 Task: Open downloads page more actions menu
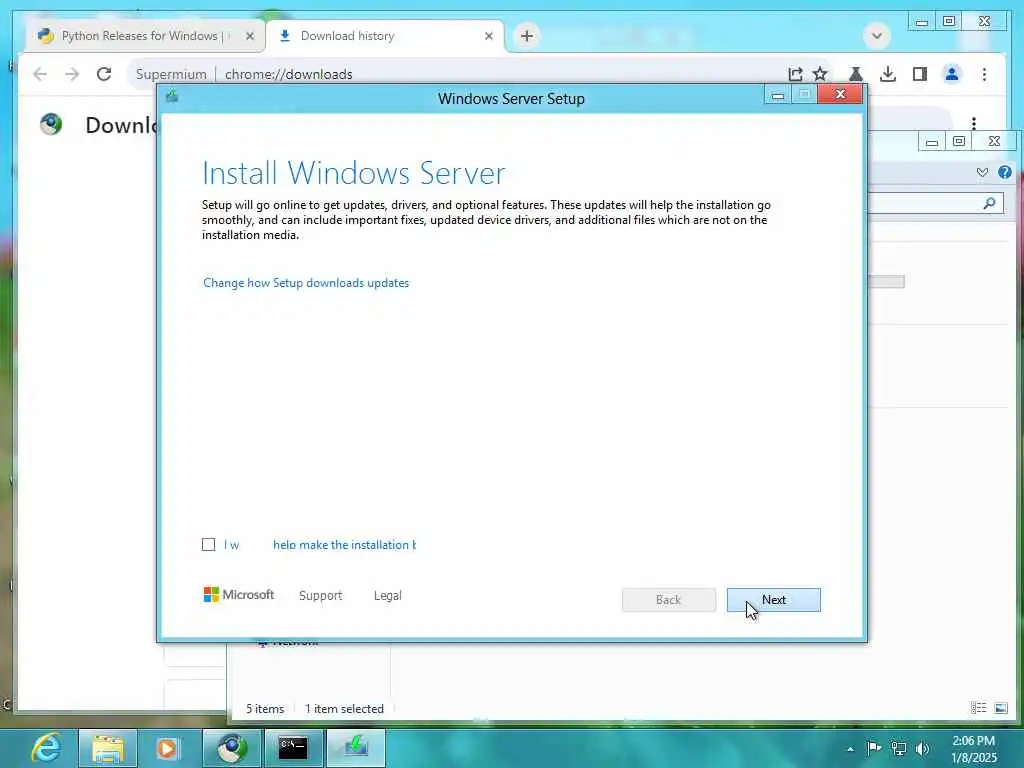tap(974, 123)
